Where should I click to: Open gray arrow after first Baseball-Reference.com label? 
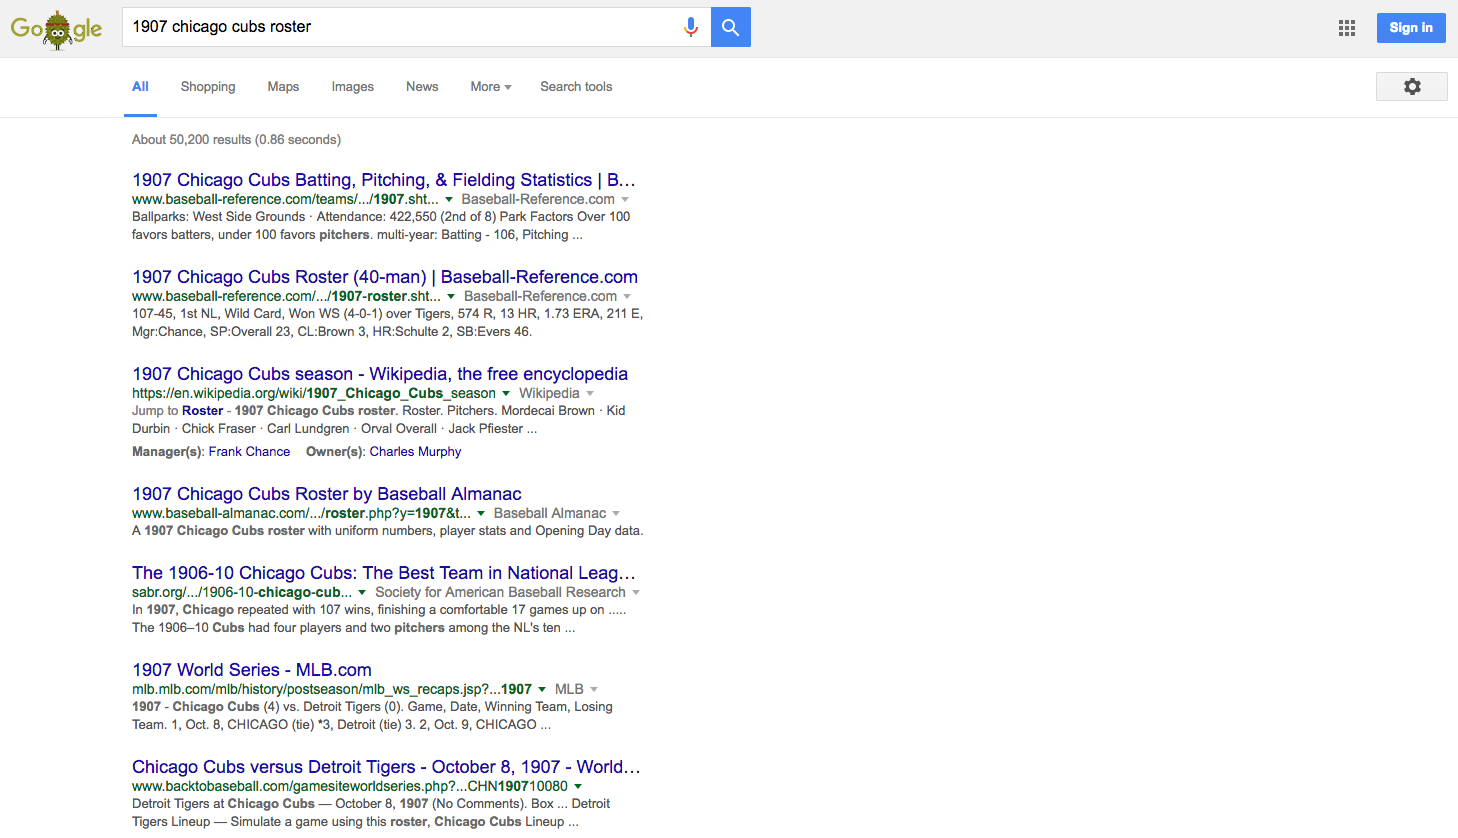625,200
